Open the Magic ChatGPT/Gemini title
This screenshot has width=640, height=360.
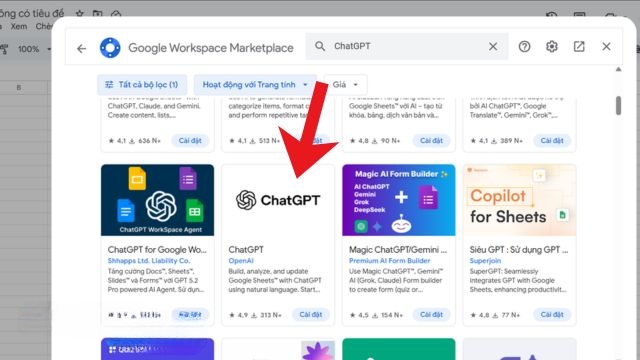click(x=398, y=249)
